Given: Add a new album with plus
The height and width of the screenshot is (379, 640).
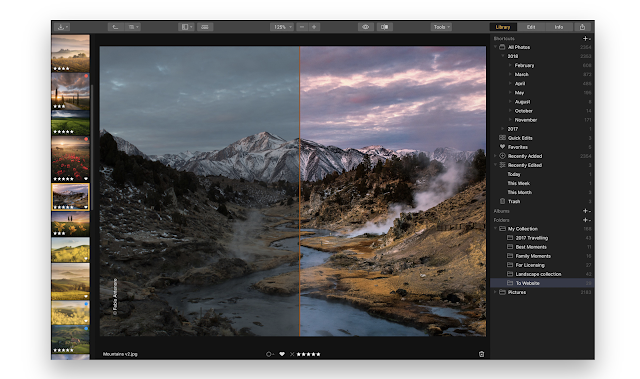Looking at the screenshot, I should point(586,211).
